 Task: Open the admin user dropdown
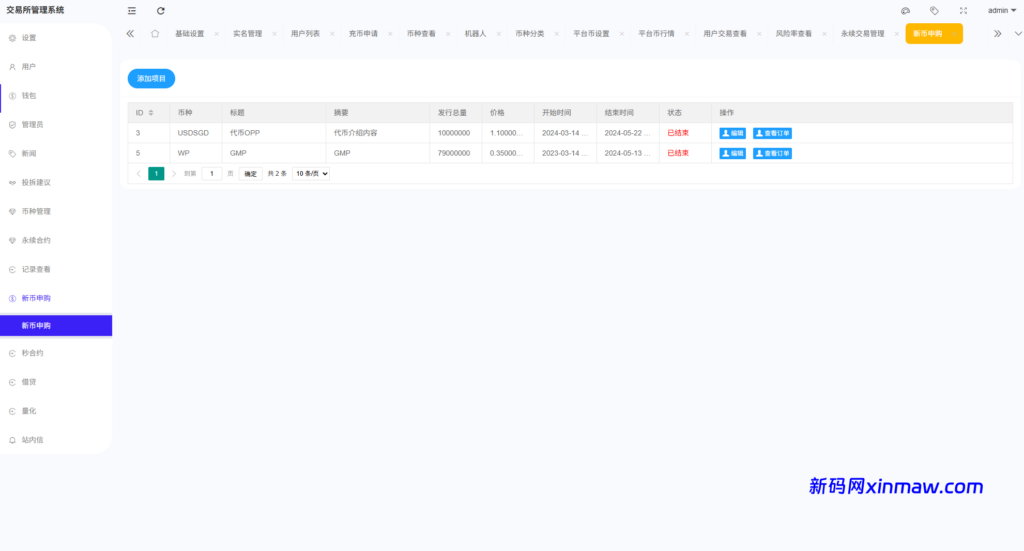coord(1001,10)
